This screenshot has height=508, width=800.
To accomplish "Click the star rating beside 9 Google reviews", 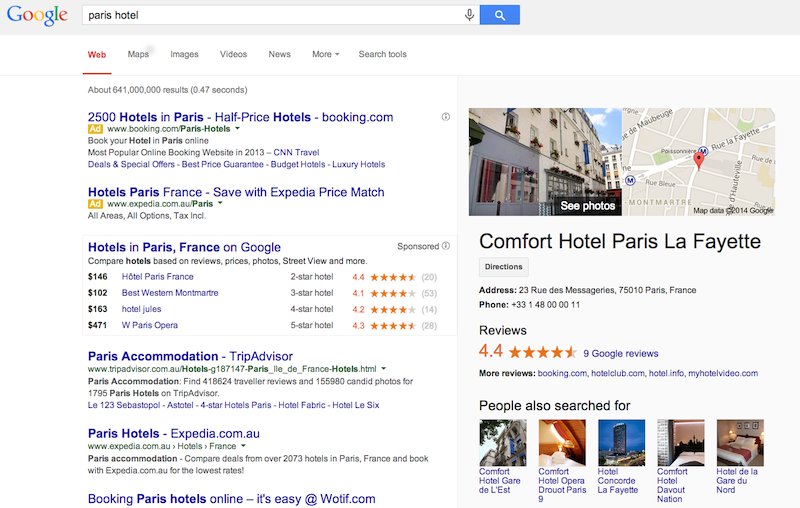I will pos(542,352).
